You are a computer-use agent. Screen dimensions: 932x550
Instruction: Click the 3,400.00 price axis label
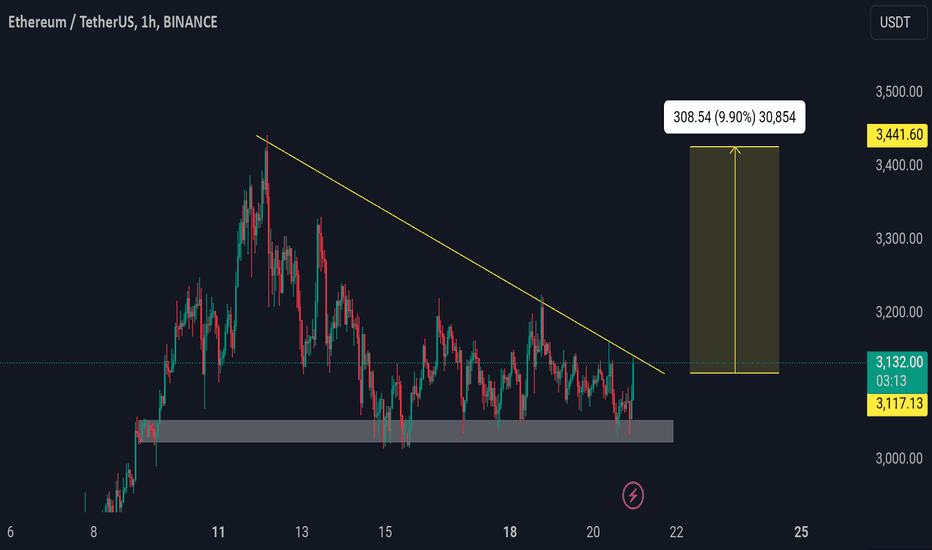[899, 165]
